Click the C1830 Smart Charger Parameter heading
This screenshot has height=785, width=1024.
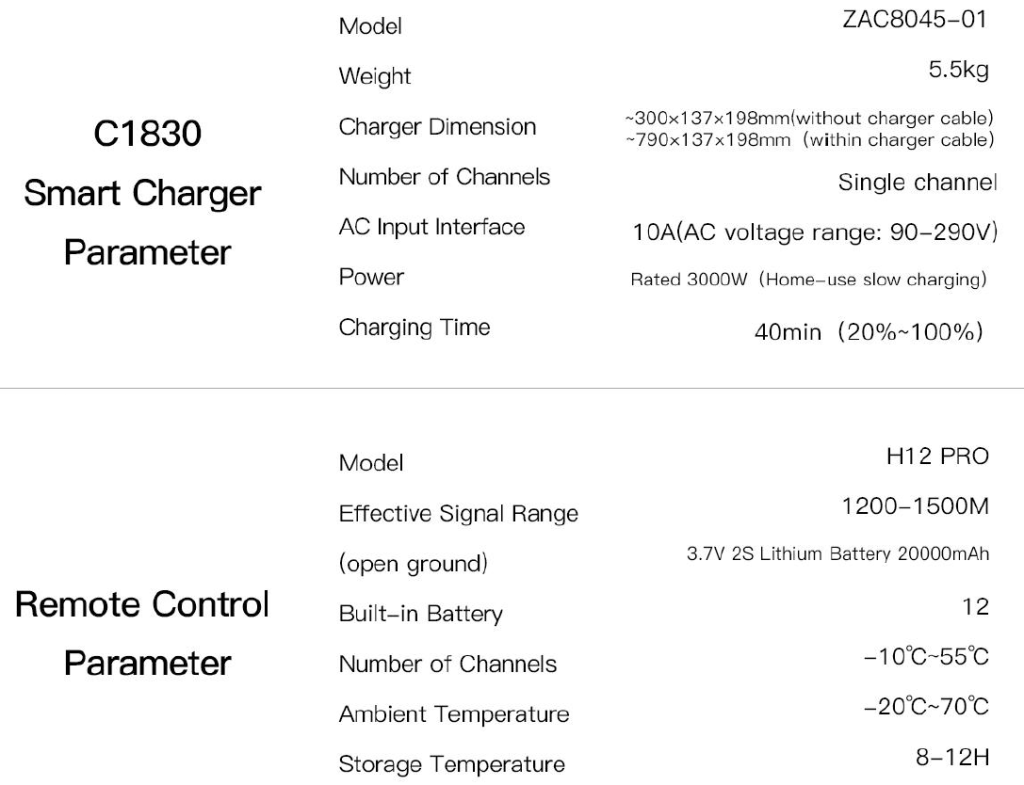(x=142, y=193)
